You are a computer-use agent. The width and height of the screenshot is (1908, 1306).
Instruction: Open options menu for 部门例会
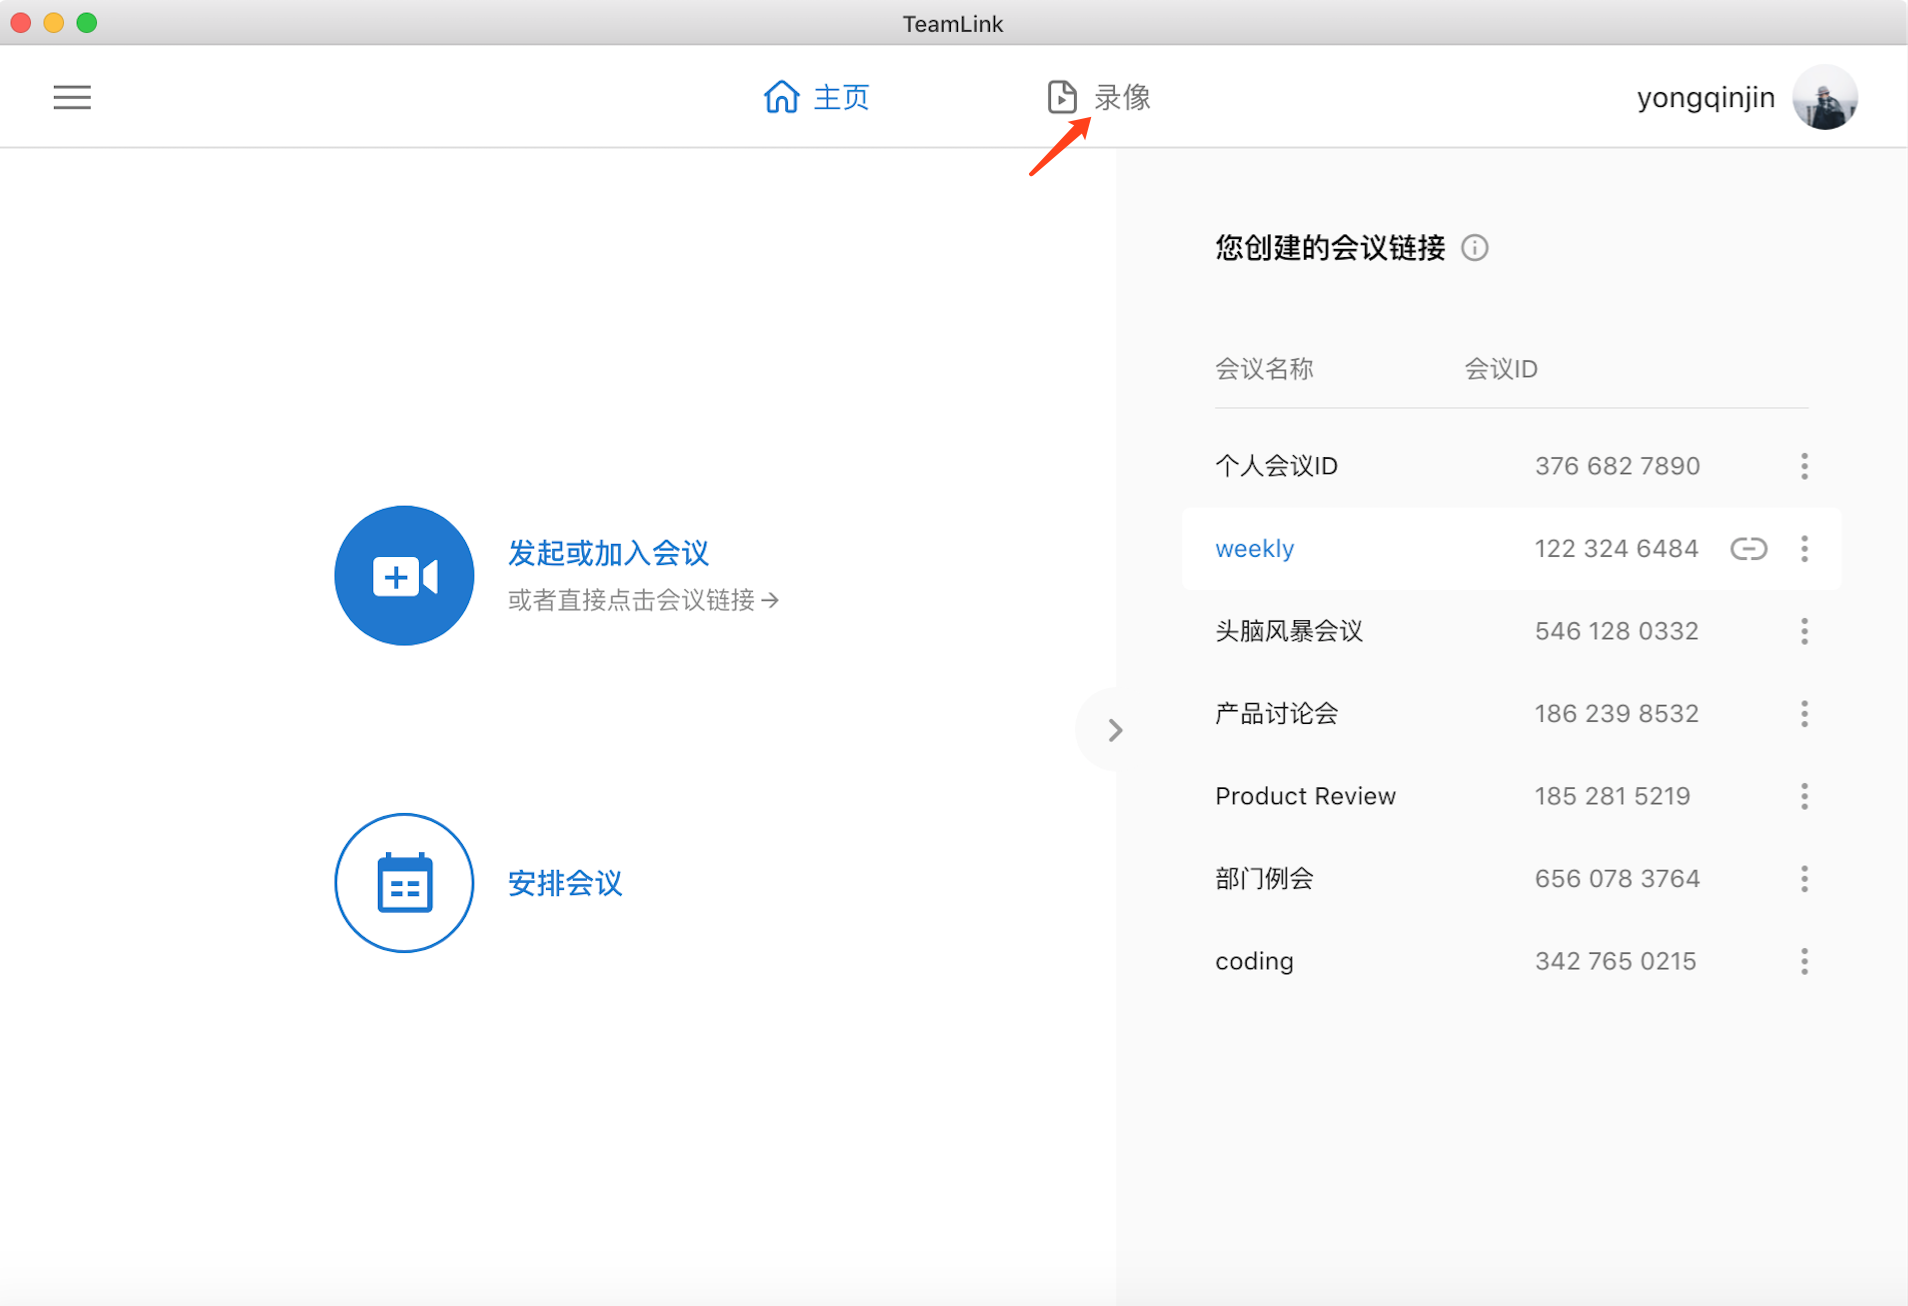click(1804, 878)
